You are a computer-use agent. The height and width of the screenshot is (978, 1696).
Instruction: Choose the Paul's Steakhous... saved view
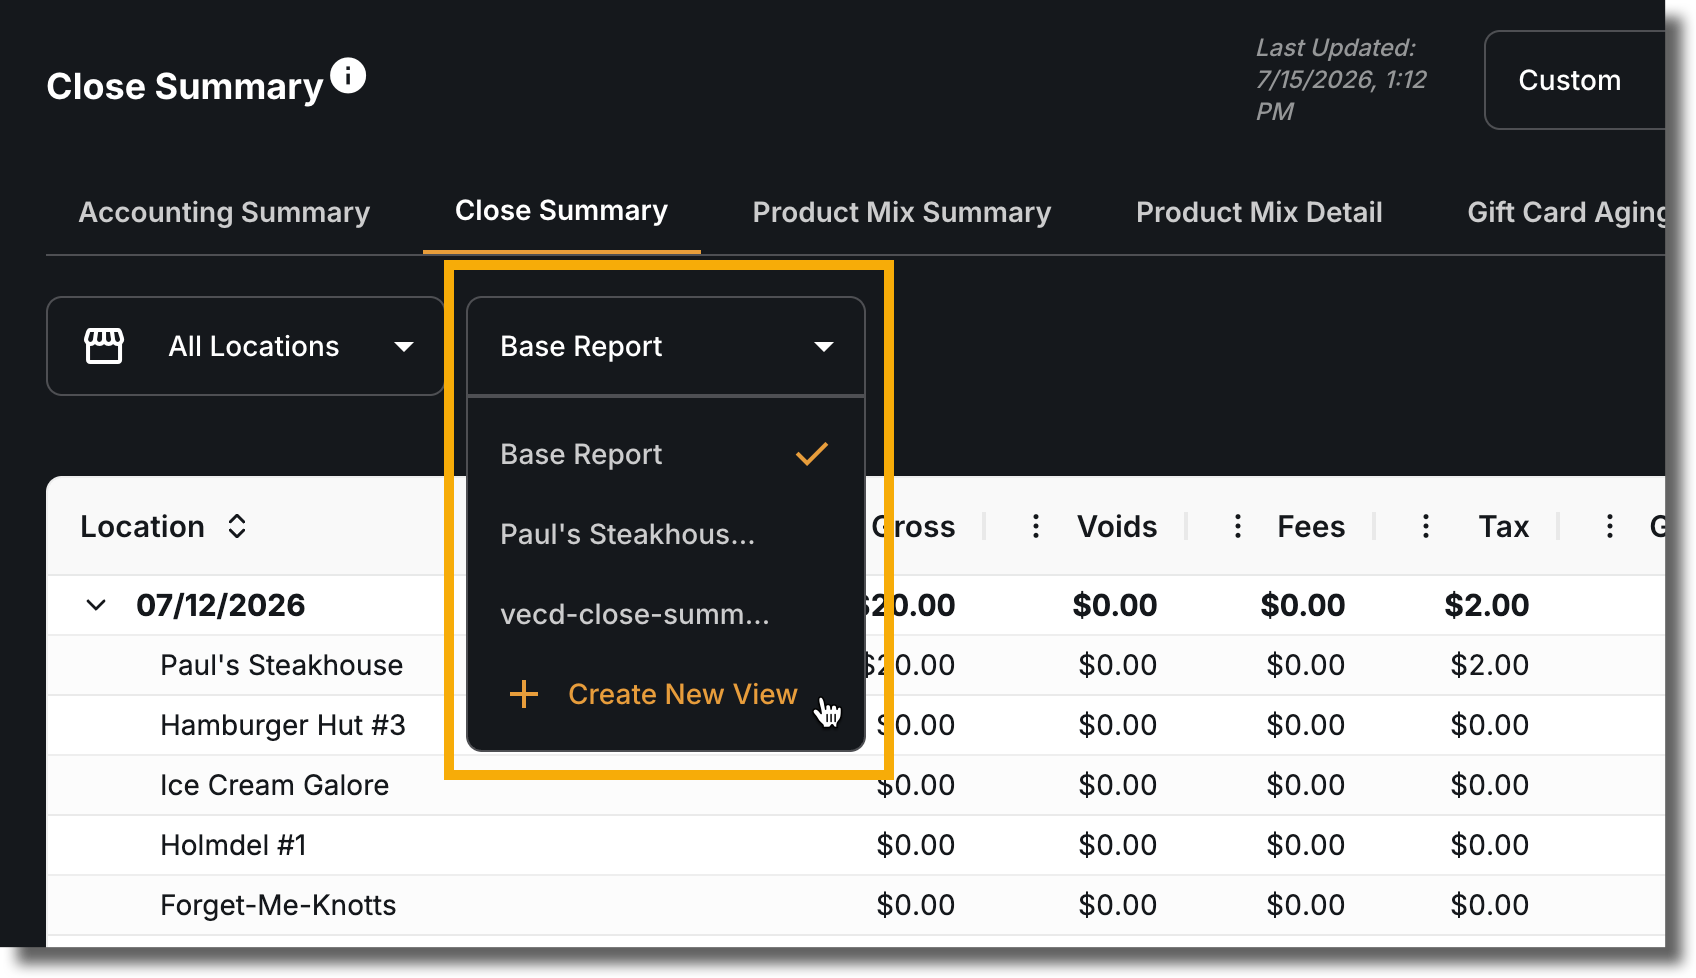(666, 534)
